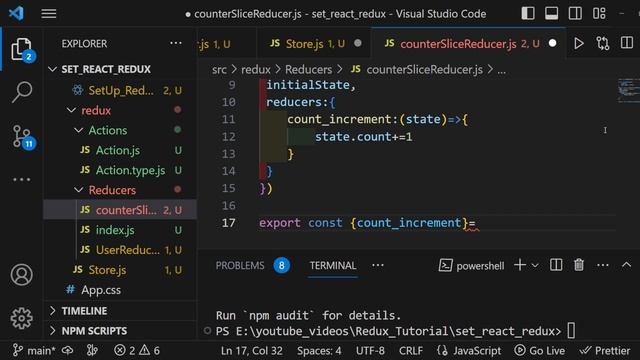The image size is (640, 360).
Task: Close the unsaved Store.js tab dot
Action: coord(358,43)
